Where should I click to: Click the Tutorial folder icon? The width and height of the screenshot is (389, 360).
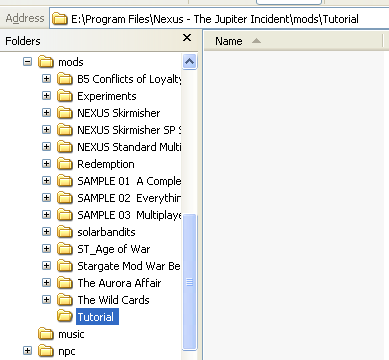65,316
